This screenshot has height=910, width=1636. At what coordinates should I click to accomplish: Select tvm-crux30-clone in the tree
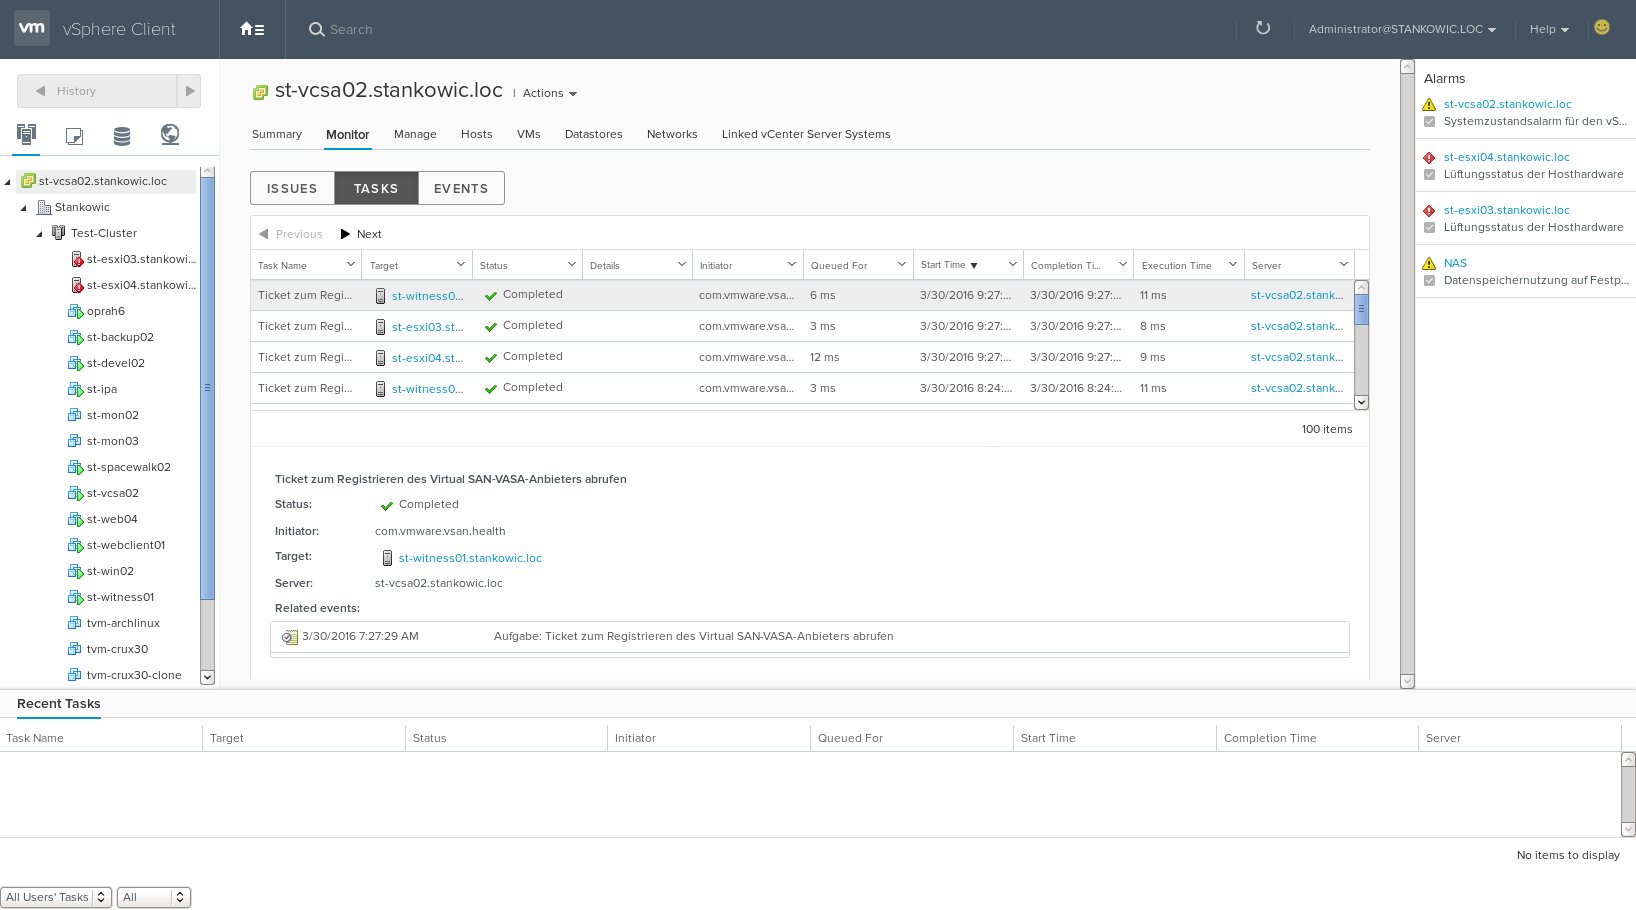click(134, 675)
